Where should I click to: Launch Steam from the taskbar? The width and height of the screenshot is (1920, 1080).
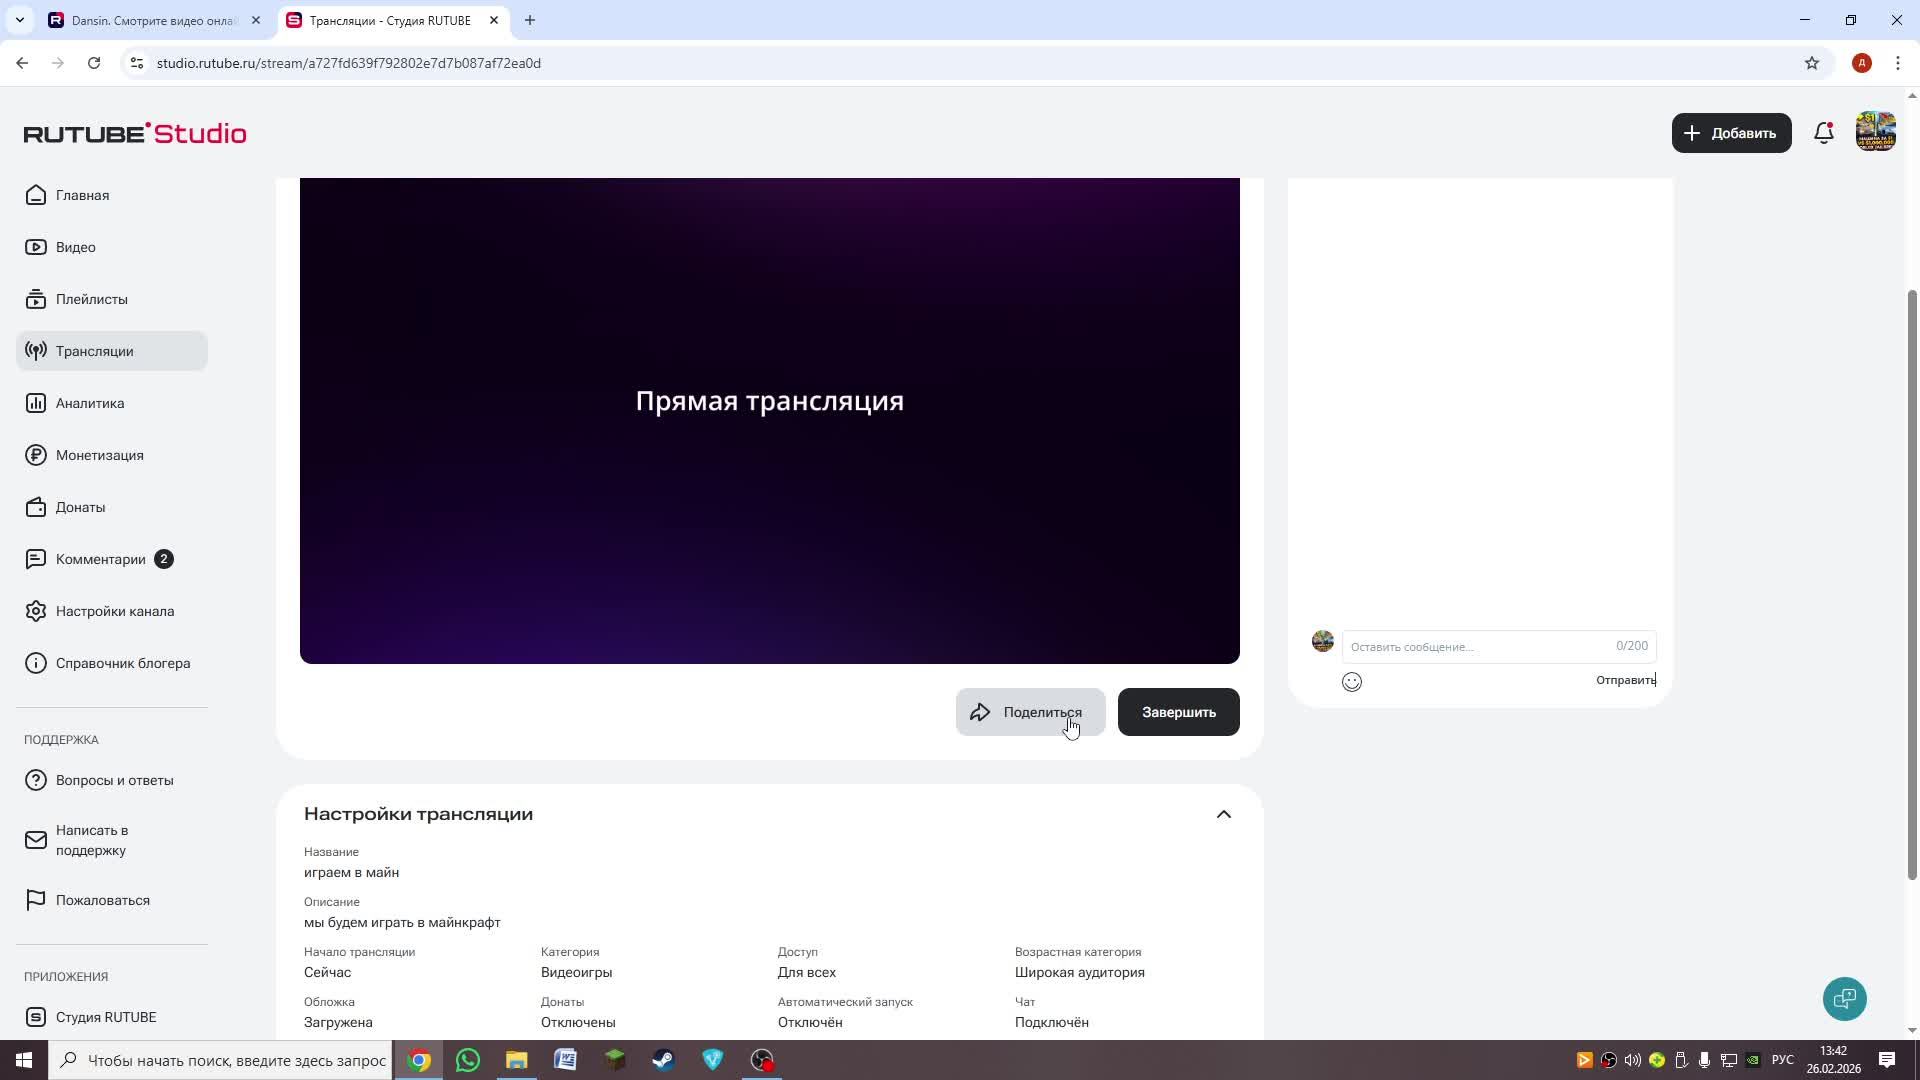point(663,1060)
